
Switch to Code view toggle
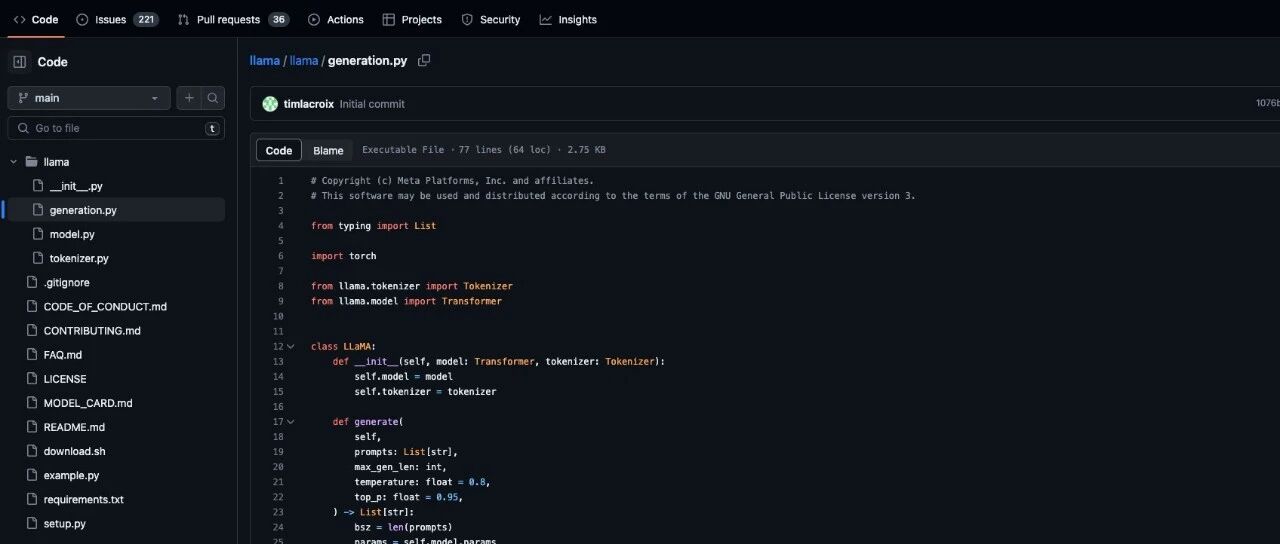coord(279,150)
